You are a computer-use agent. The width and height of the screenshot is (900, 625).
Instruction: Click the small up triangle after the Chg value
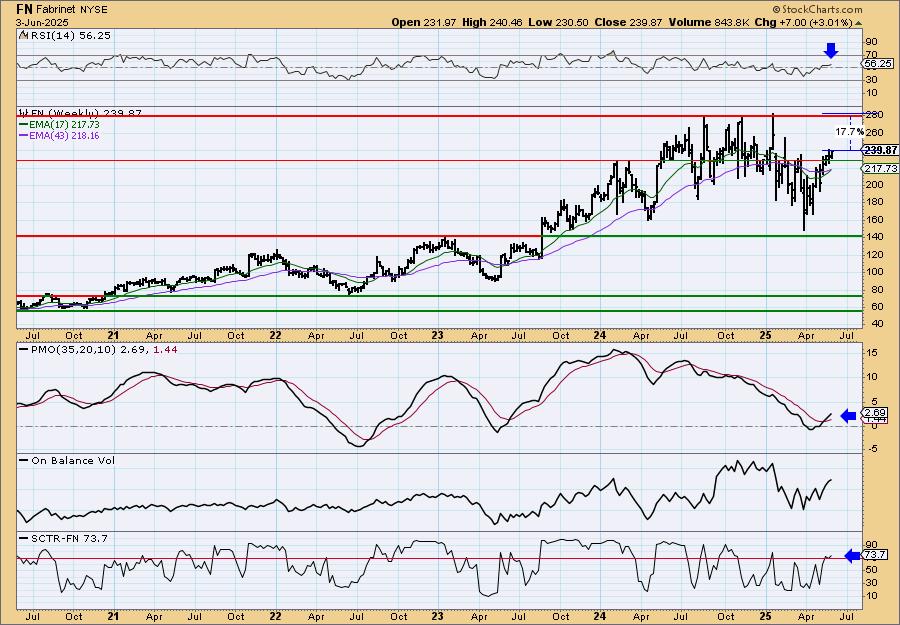click(859, 23)
